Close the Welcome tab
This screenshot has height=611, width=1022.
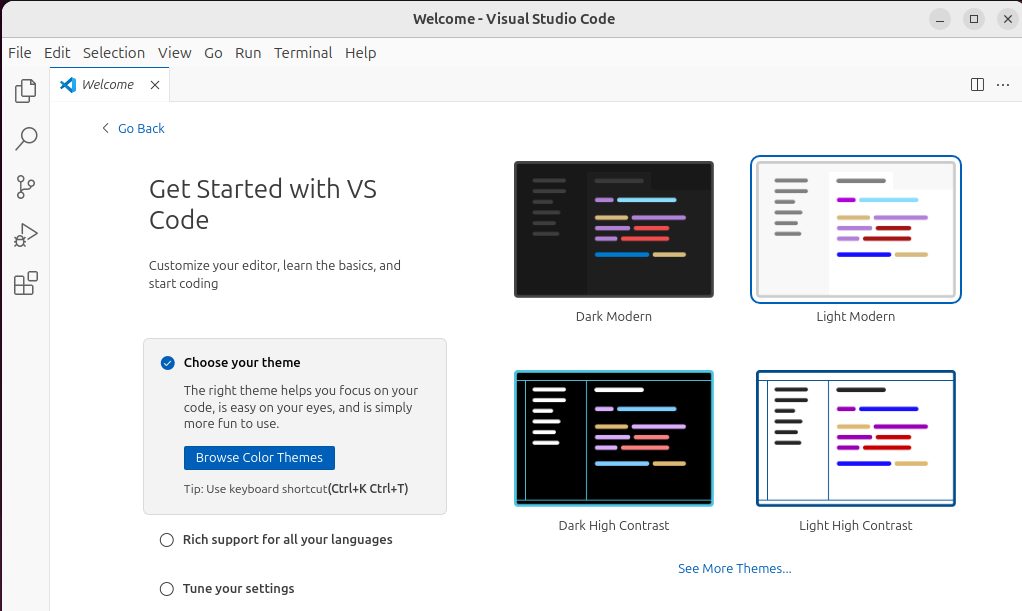click(x=154, y=85)
